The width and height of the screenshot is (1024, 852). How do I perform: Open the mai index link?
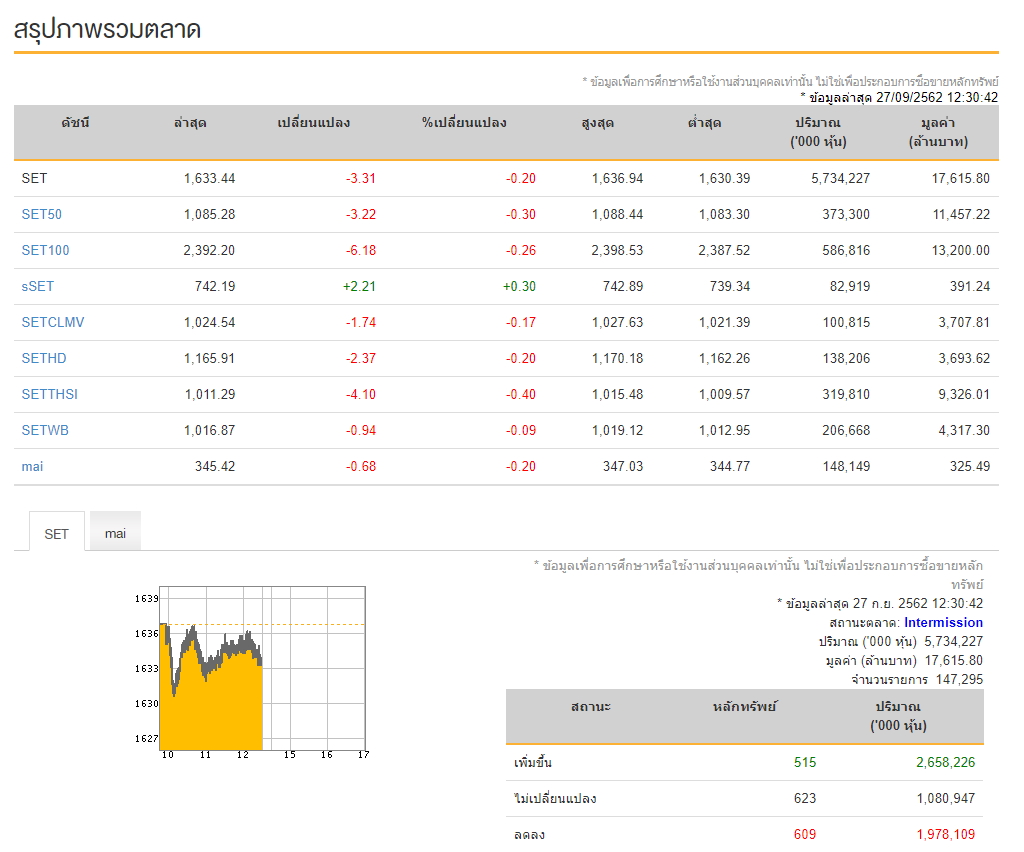tap(32, 466)
